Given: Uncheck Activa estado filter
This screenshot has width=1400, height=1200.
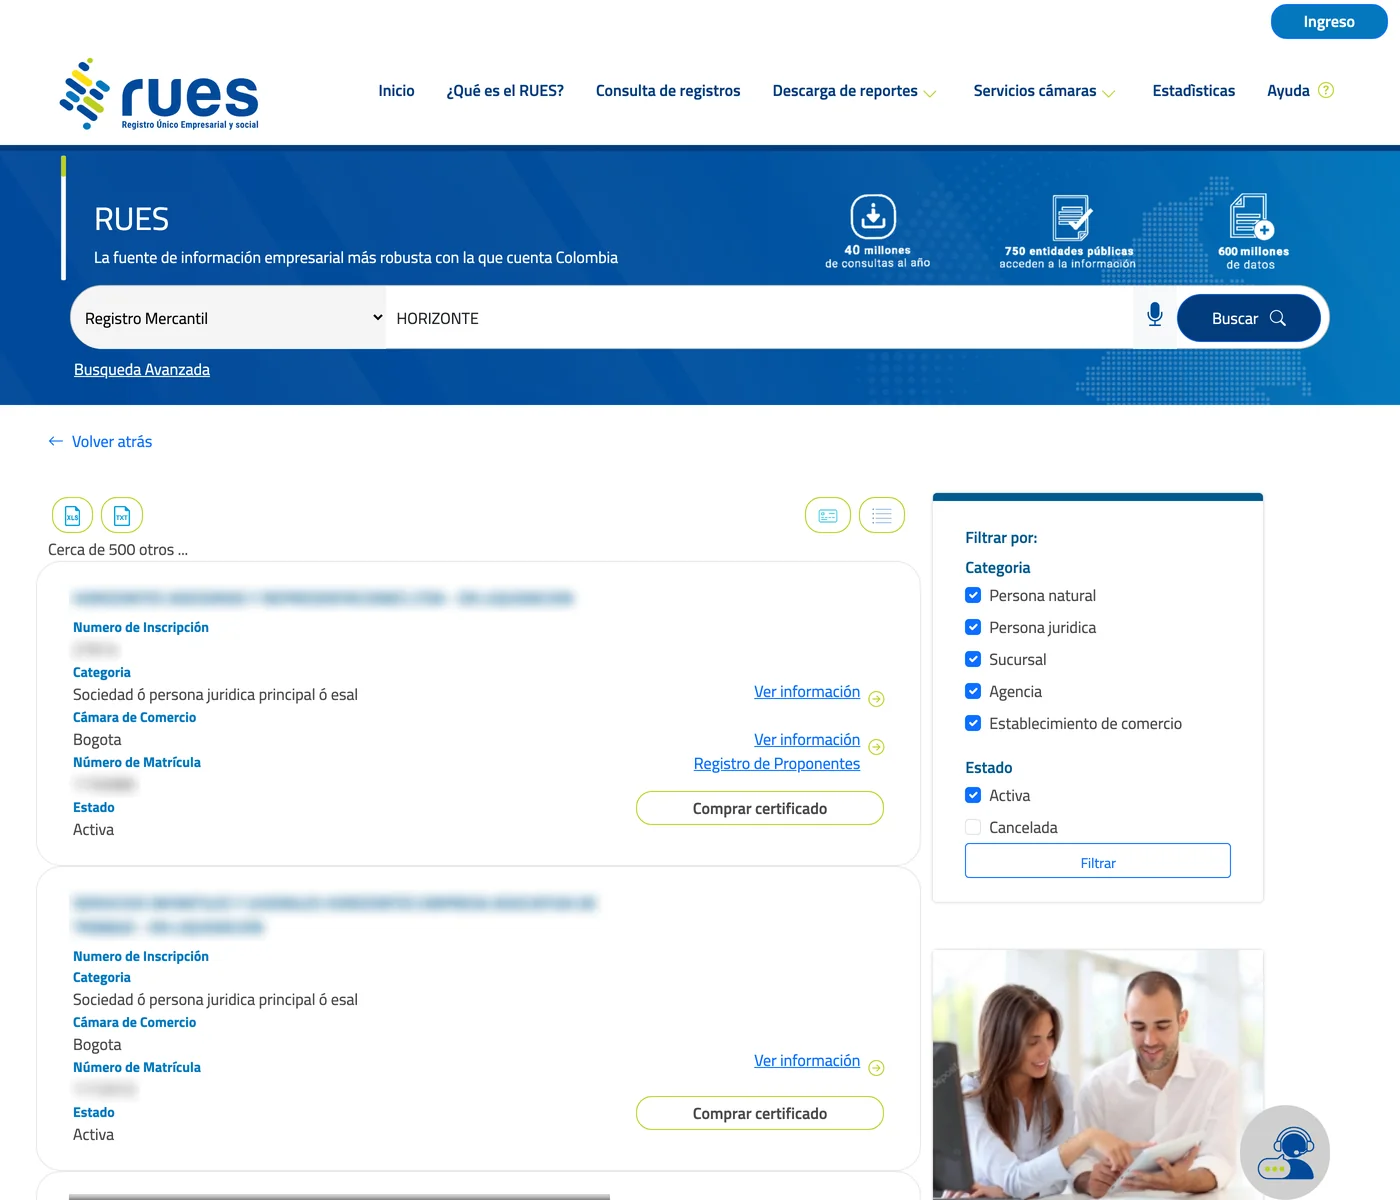Looking at the screenshot, I should [973, 795].
